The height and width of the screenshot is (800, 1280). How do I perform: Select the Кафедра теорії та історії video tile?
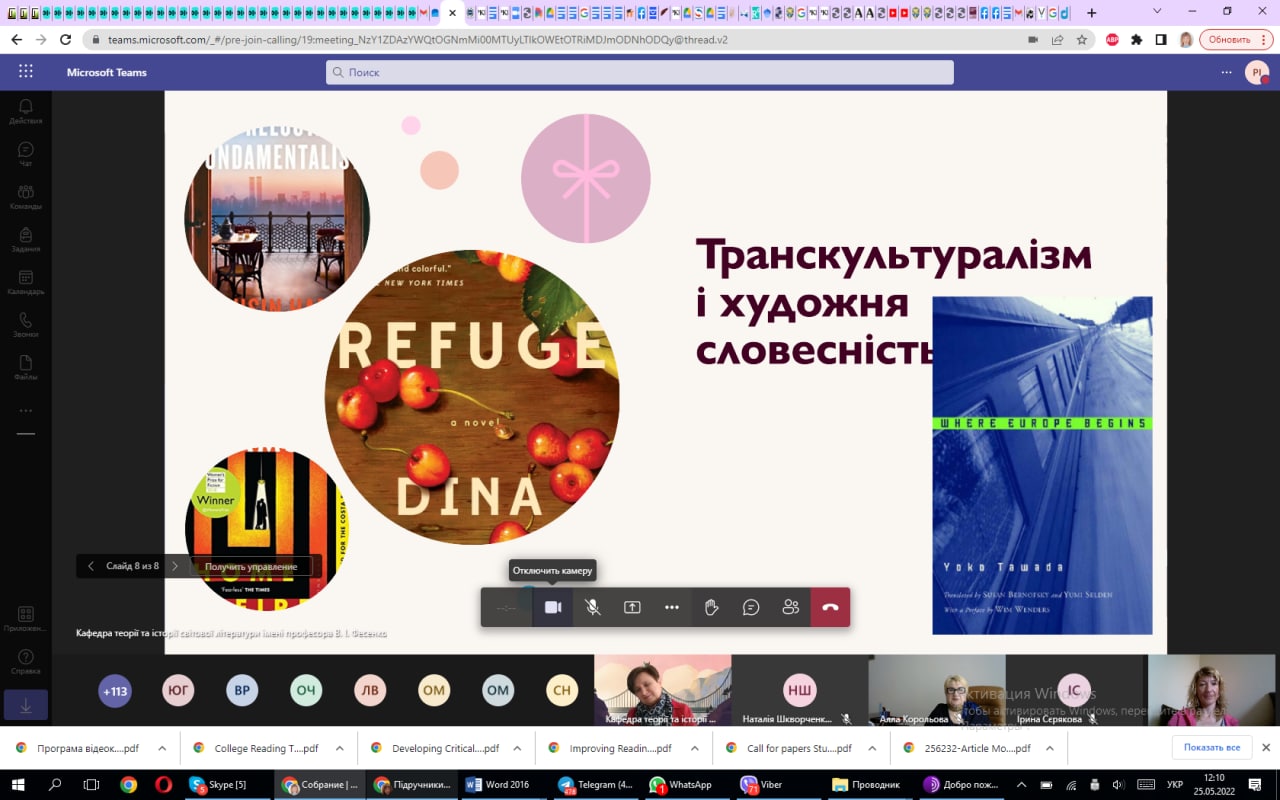tap(662, 691)
